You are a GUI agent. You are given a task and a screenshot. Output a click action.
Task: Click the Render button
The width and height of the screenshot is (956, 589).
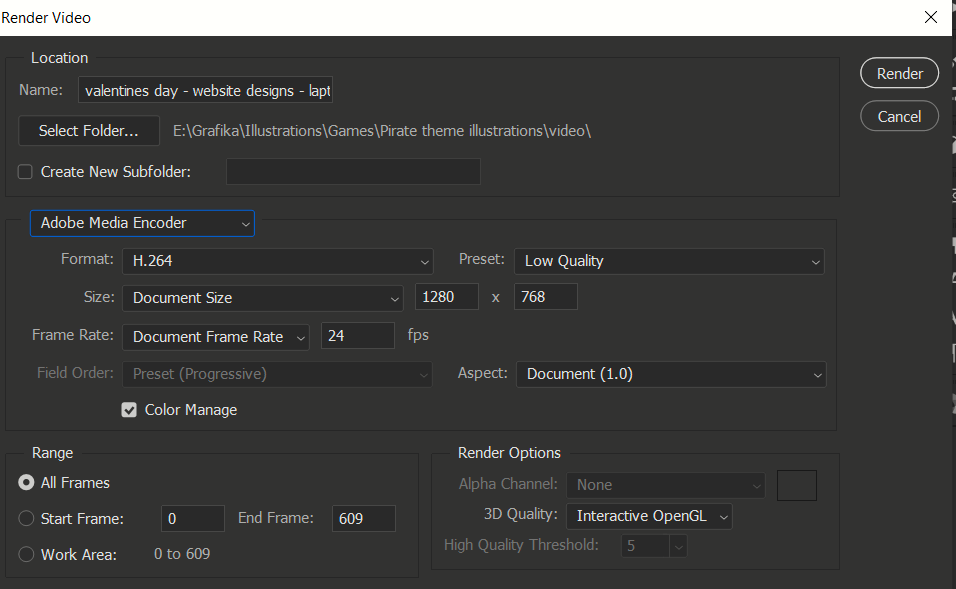tap(899, 72)
